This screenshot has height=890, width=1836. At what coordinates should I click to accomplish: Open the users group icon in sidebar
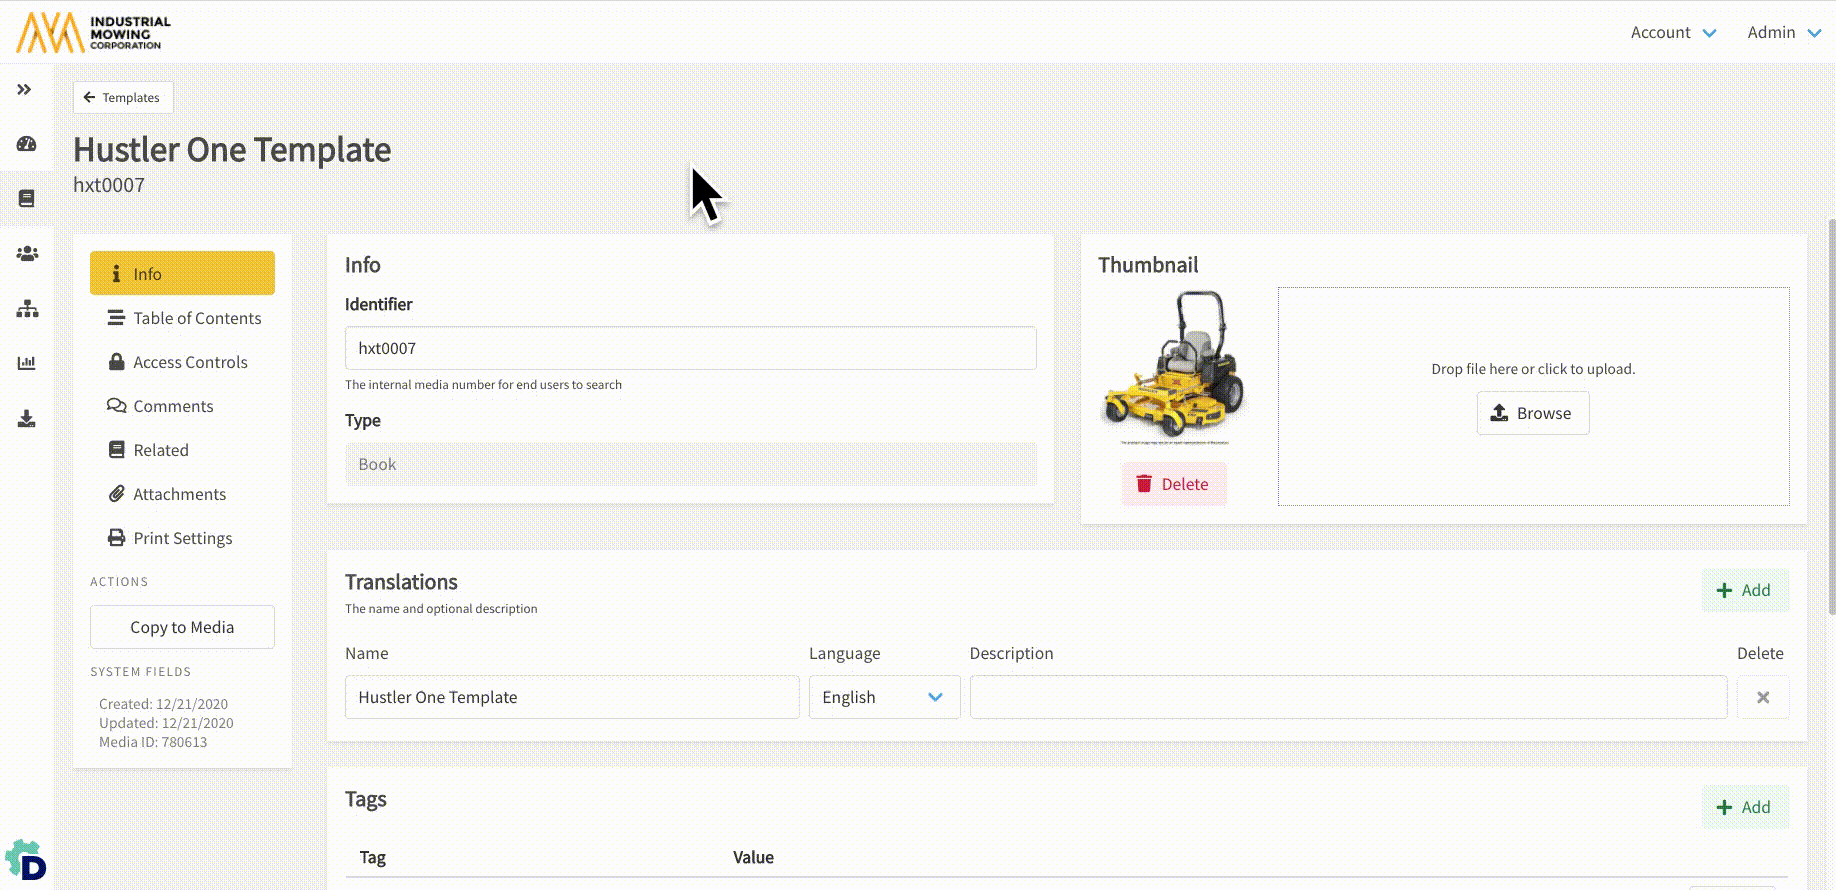[27, 254]
